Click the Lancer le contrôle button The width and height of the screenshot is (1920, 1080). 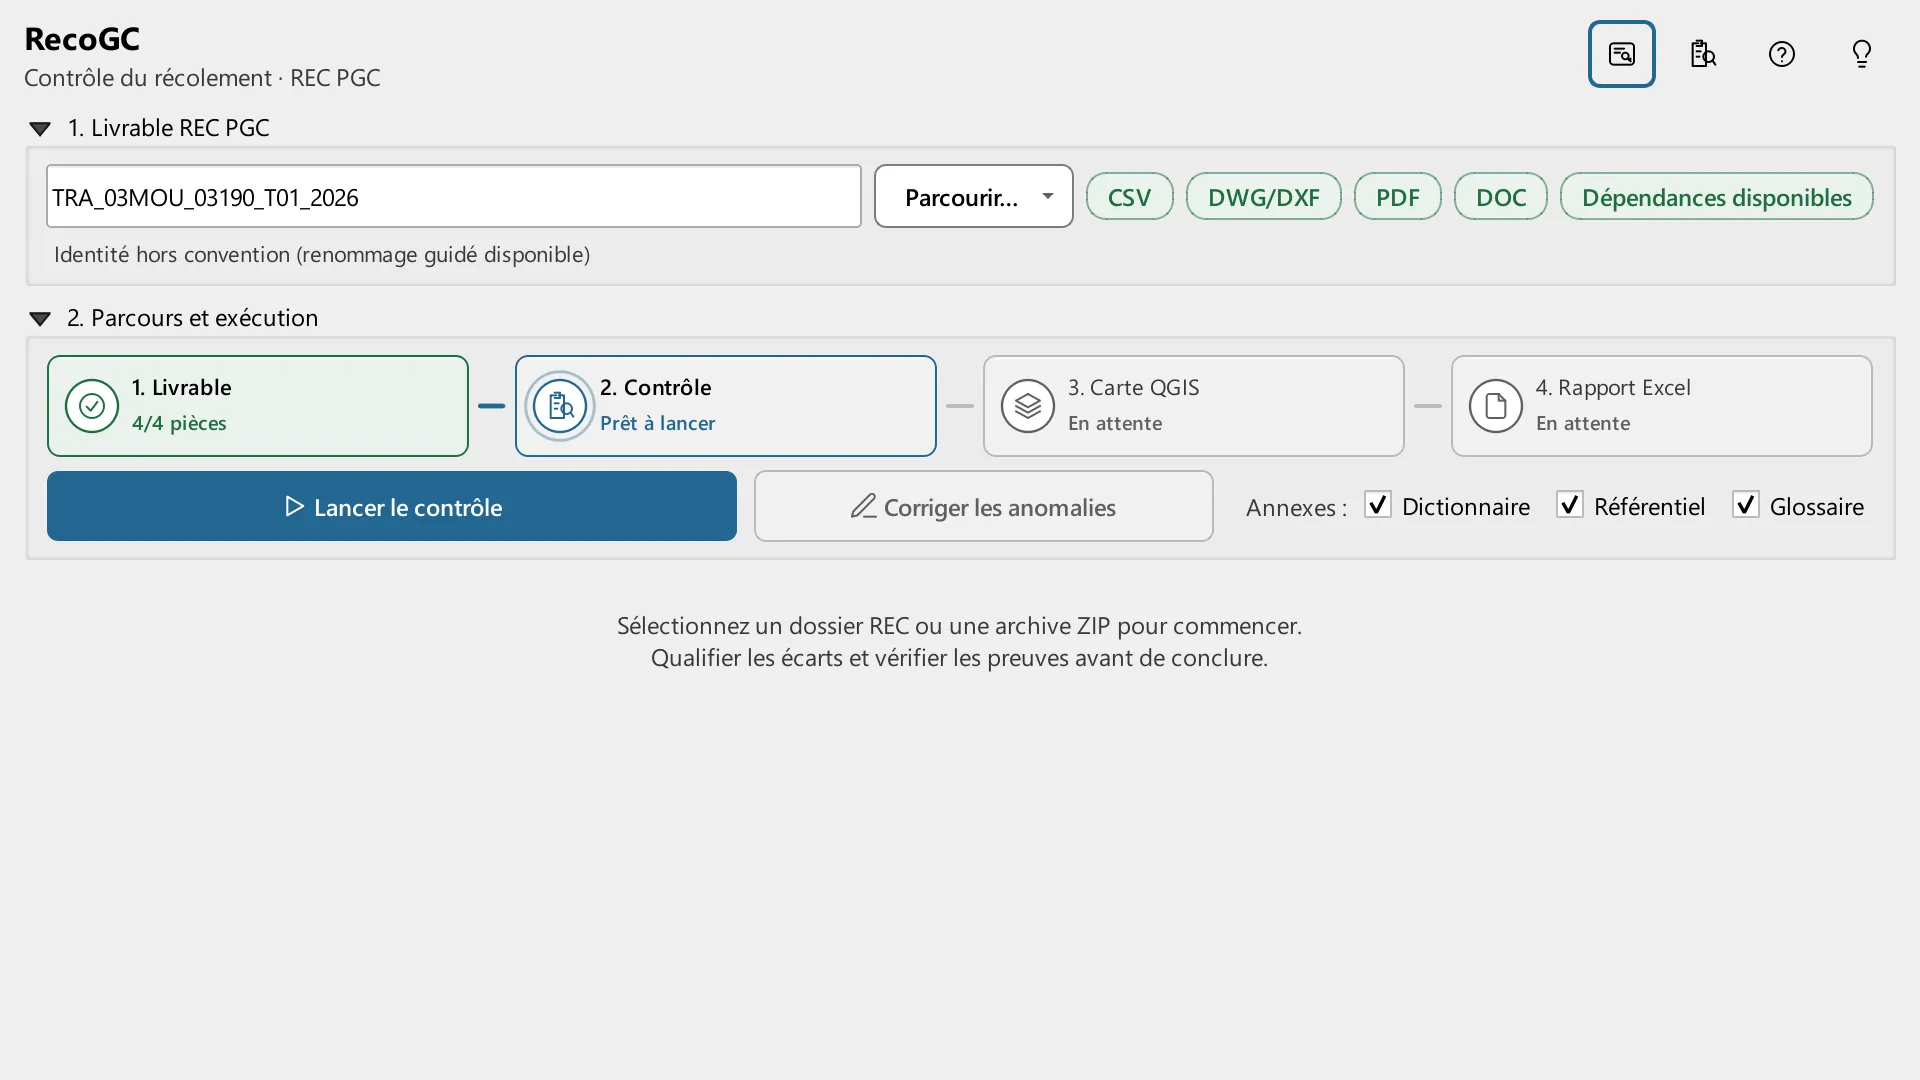point(392,506)
